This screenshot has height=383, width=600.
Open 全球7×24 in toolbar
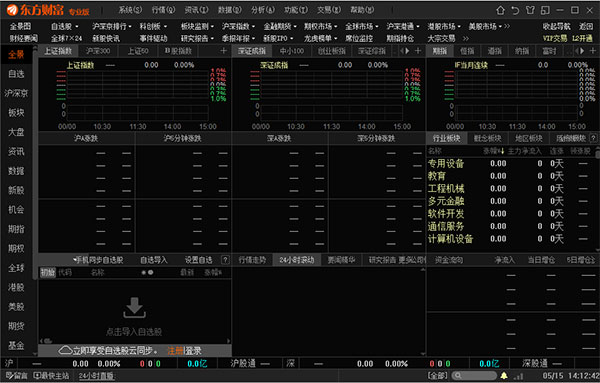pyautogui.click(x=67, y=38)
